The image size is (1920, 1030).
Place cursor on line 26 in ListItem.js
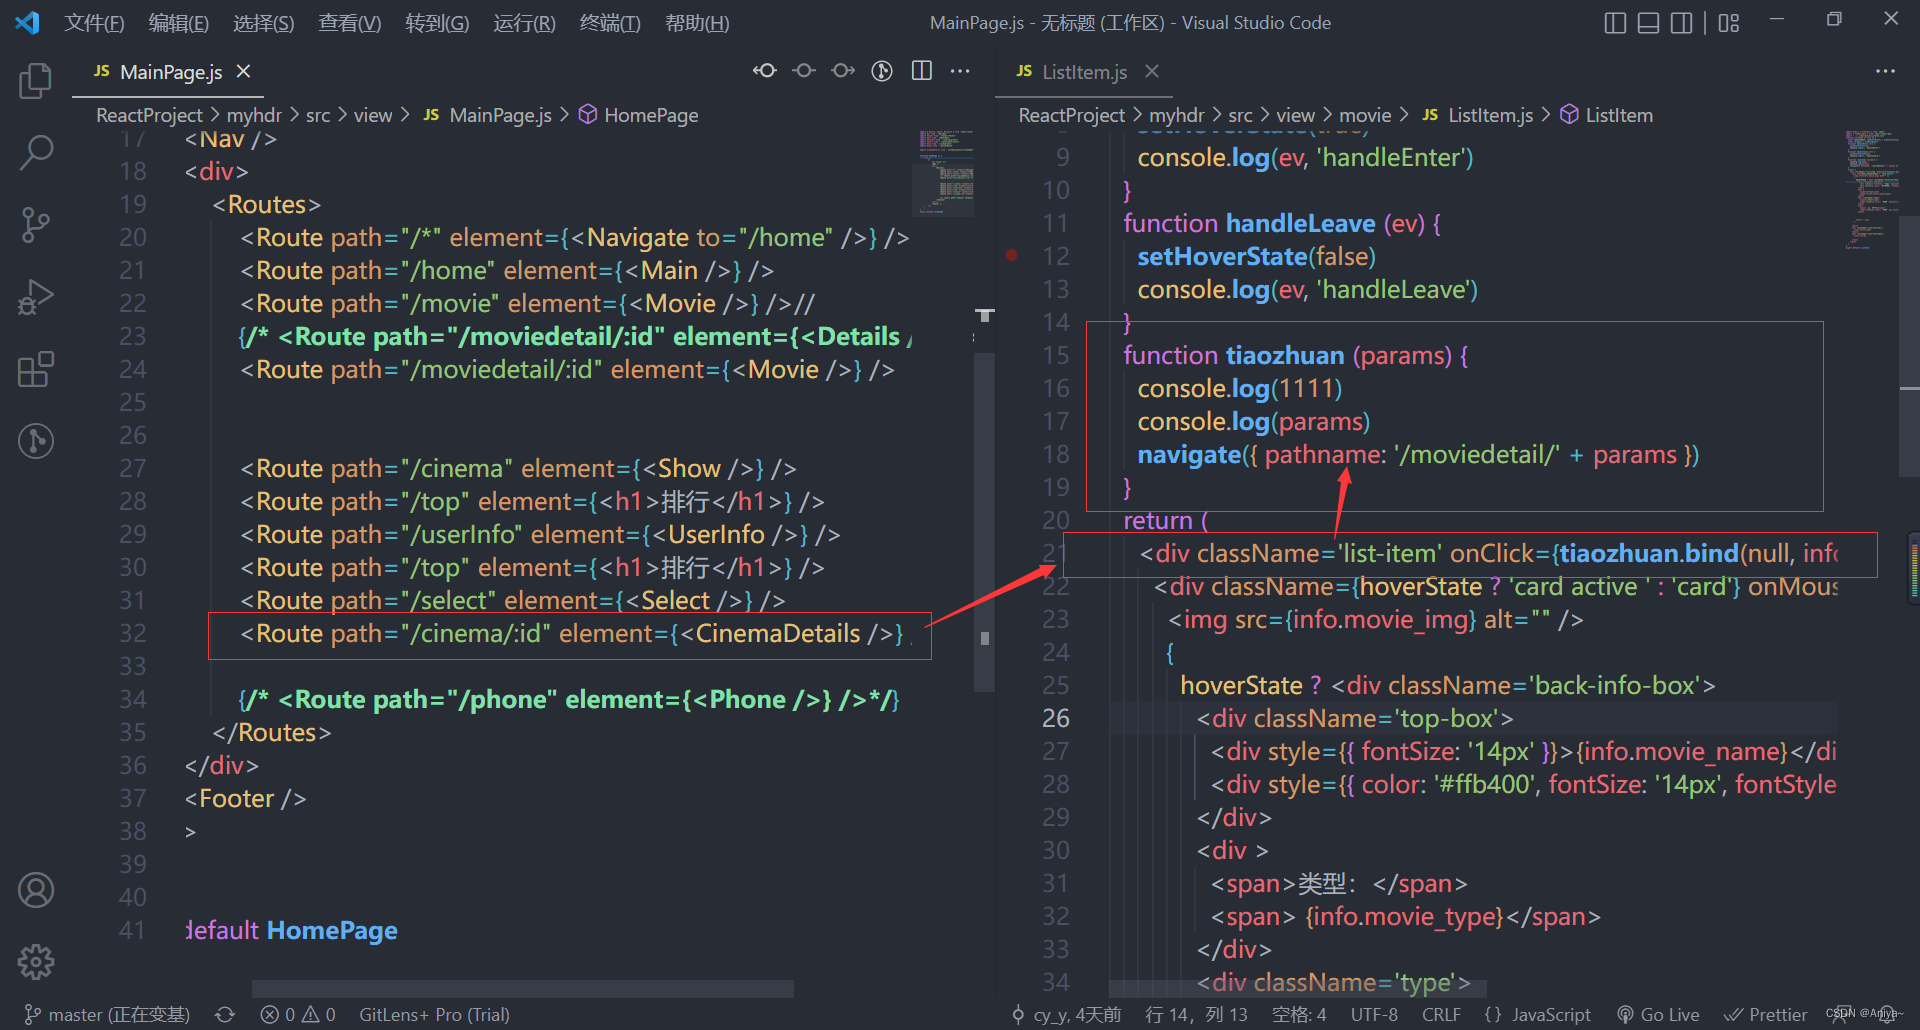pos(1472,718)
